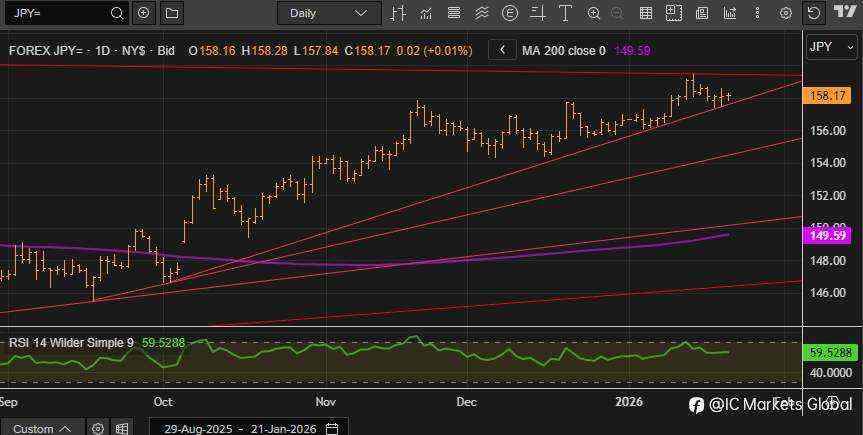Click the H158.28 high value in legend
Viewport: 863px width, 435px height.
pyautogui.click(x=265, y=51)
